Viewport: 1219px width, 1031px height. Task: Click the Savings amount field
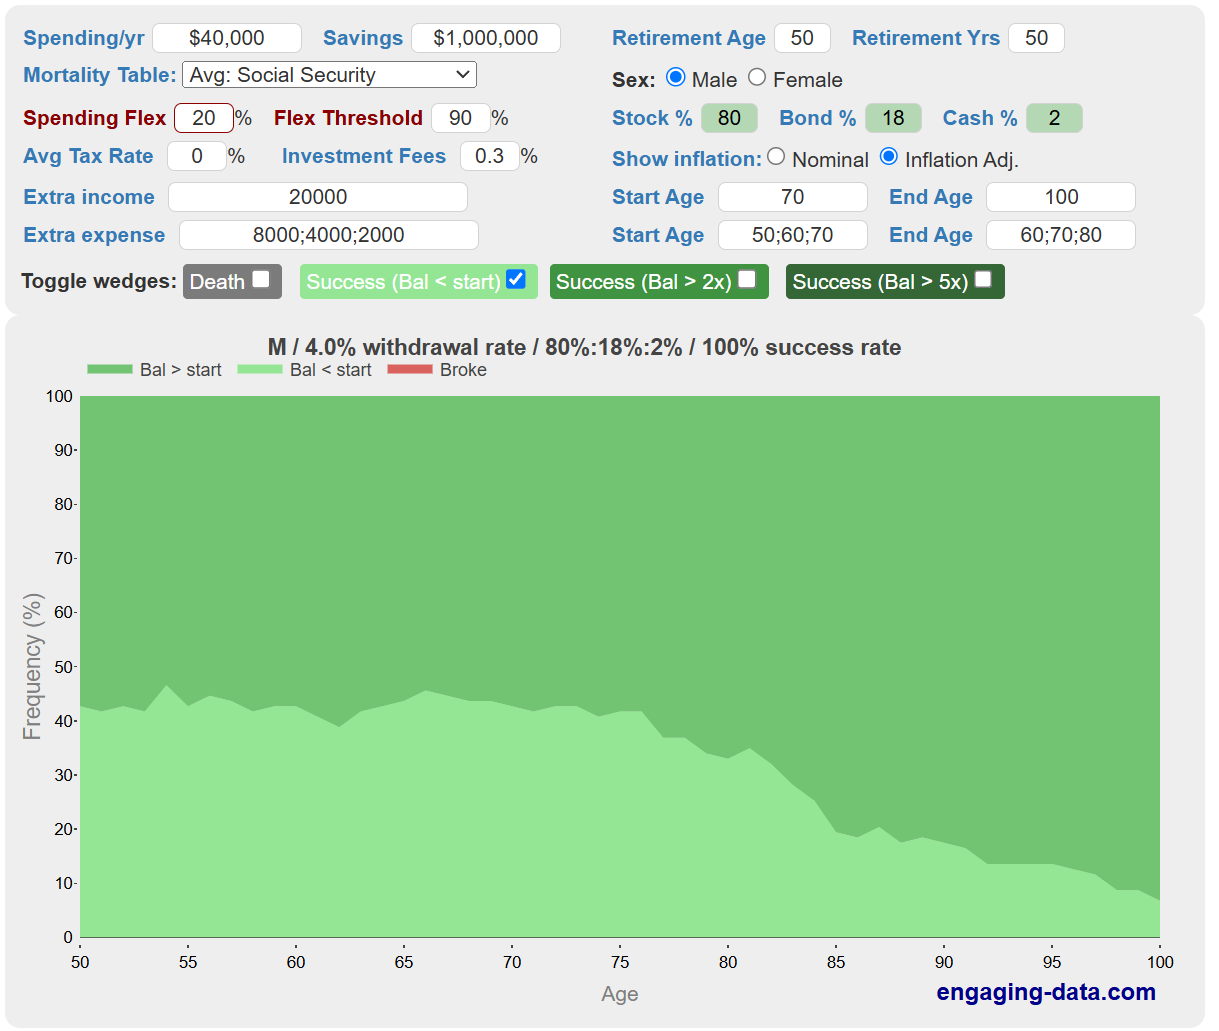click(x=486, y=38)
